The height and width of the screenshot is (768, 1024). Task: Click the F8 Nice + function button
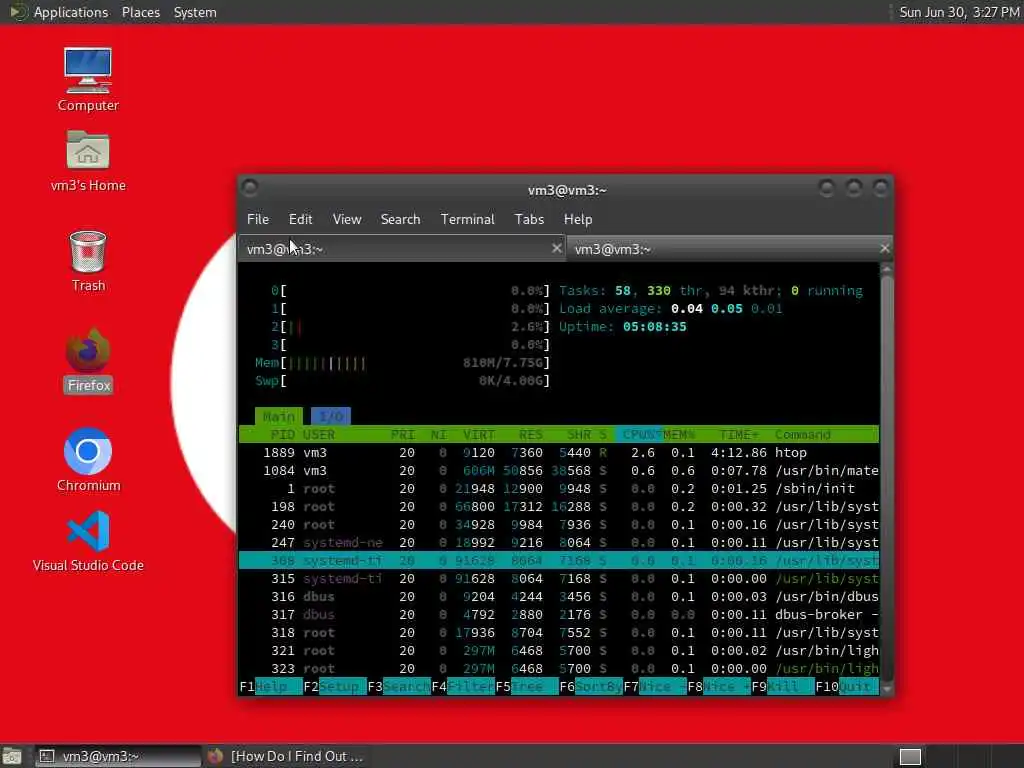pos(718,686)
